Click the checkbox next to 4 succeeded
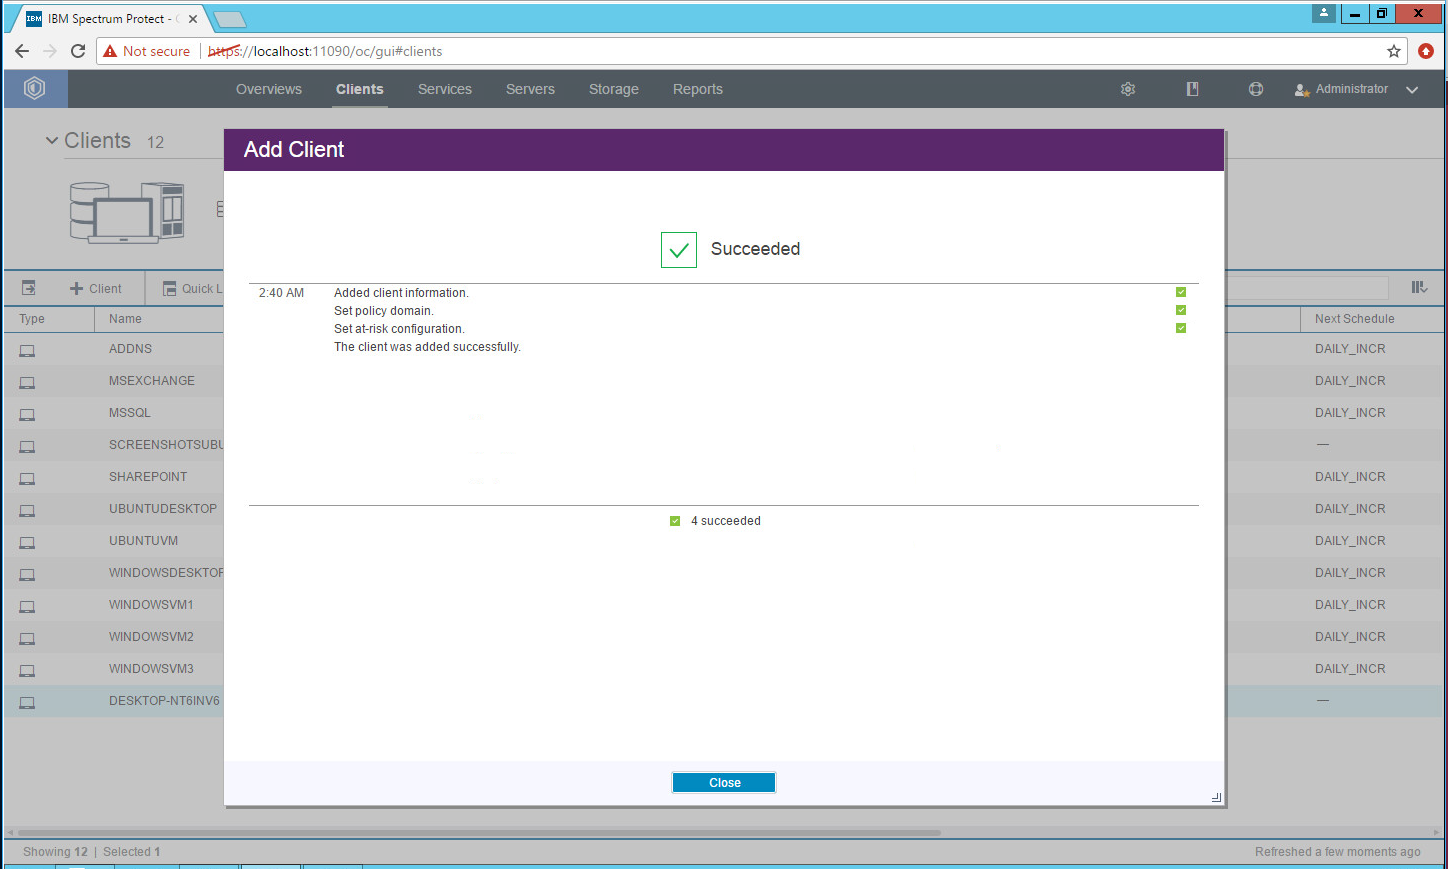 point(675,521)
